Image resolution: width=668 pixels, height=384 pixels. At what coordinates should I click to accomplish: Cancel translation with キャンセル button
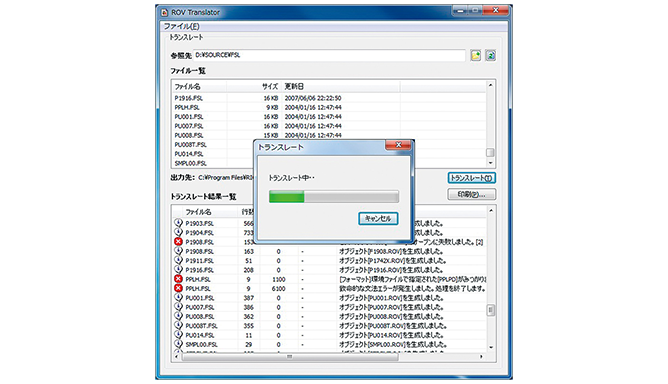coord(378,219)
